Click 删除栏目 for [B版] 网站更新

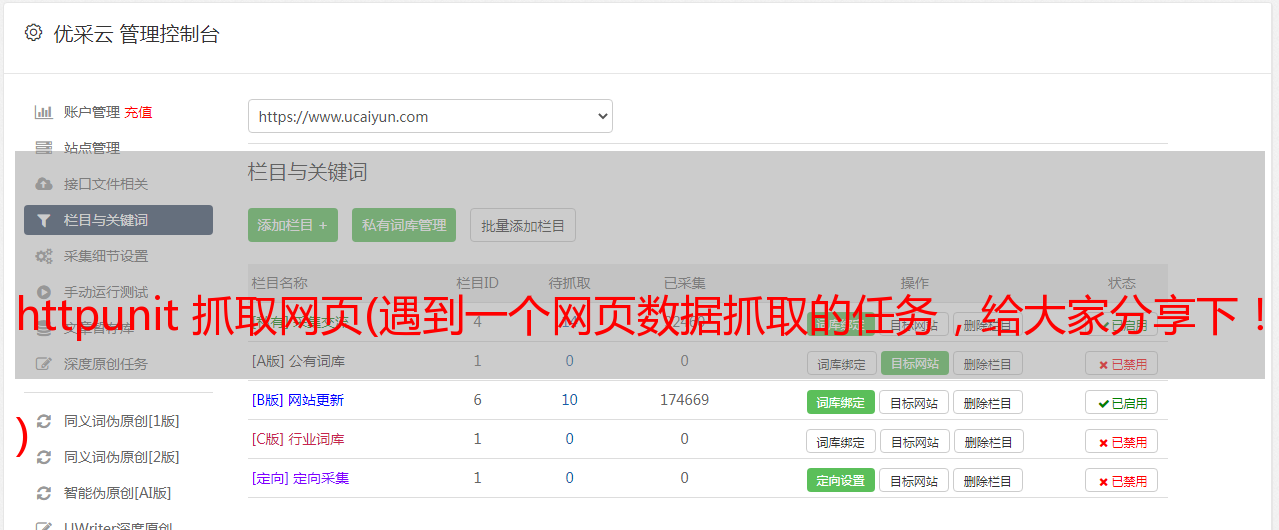(x=988, y=402)
